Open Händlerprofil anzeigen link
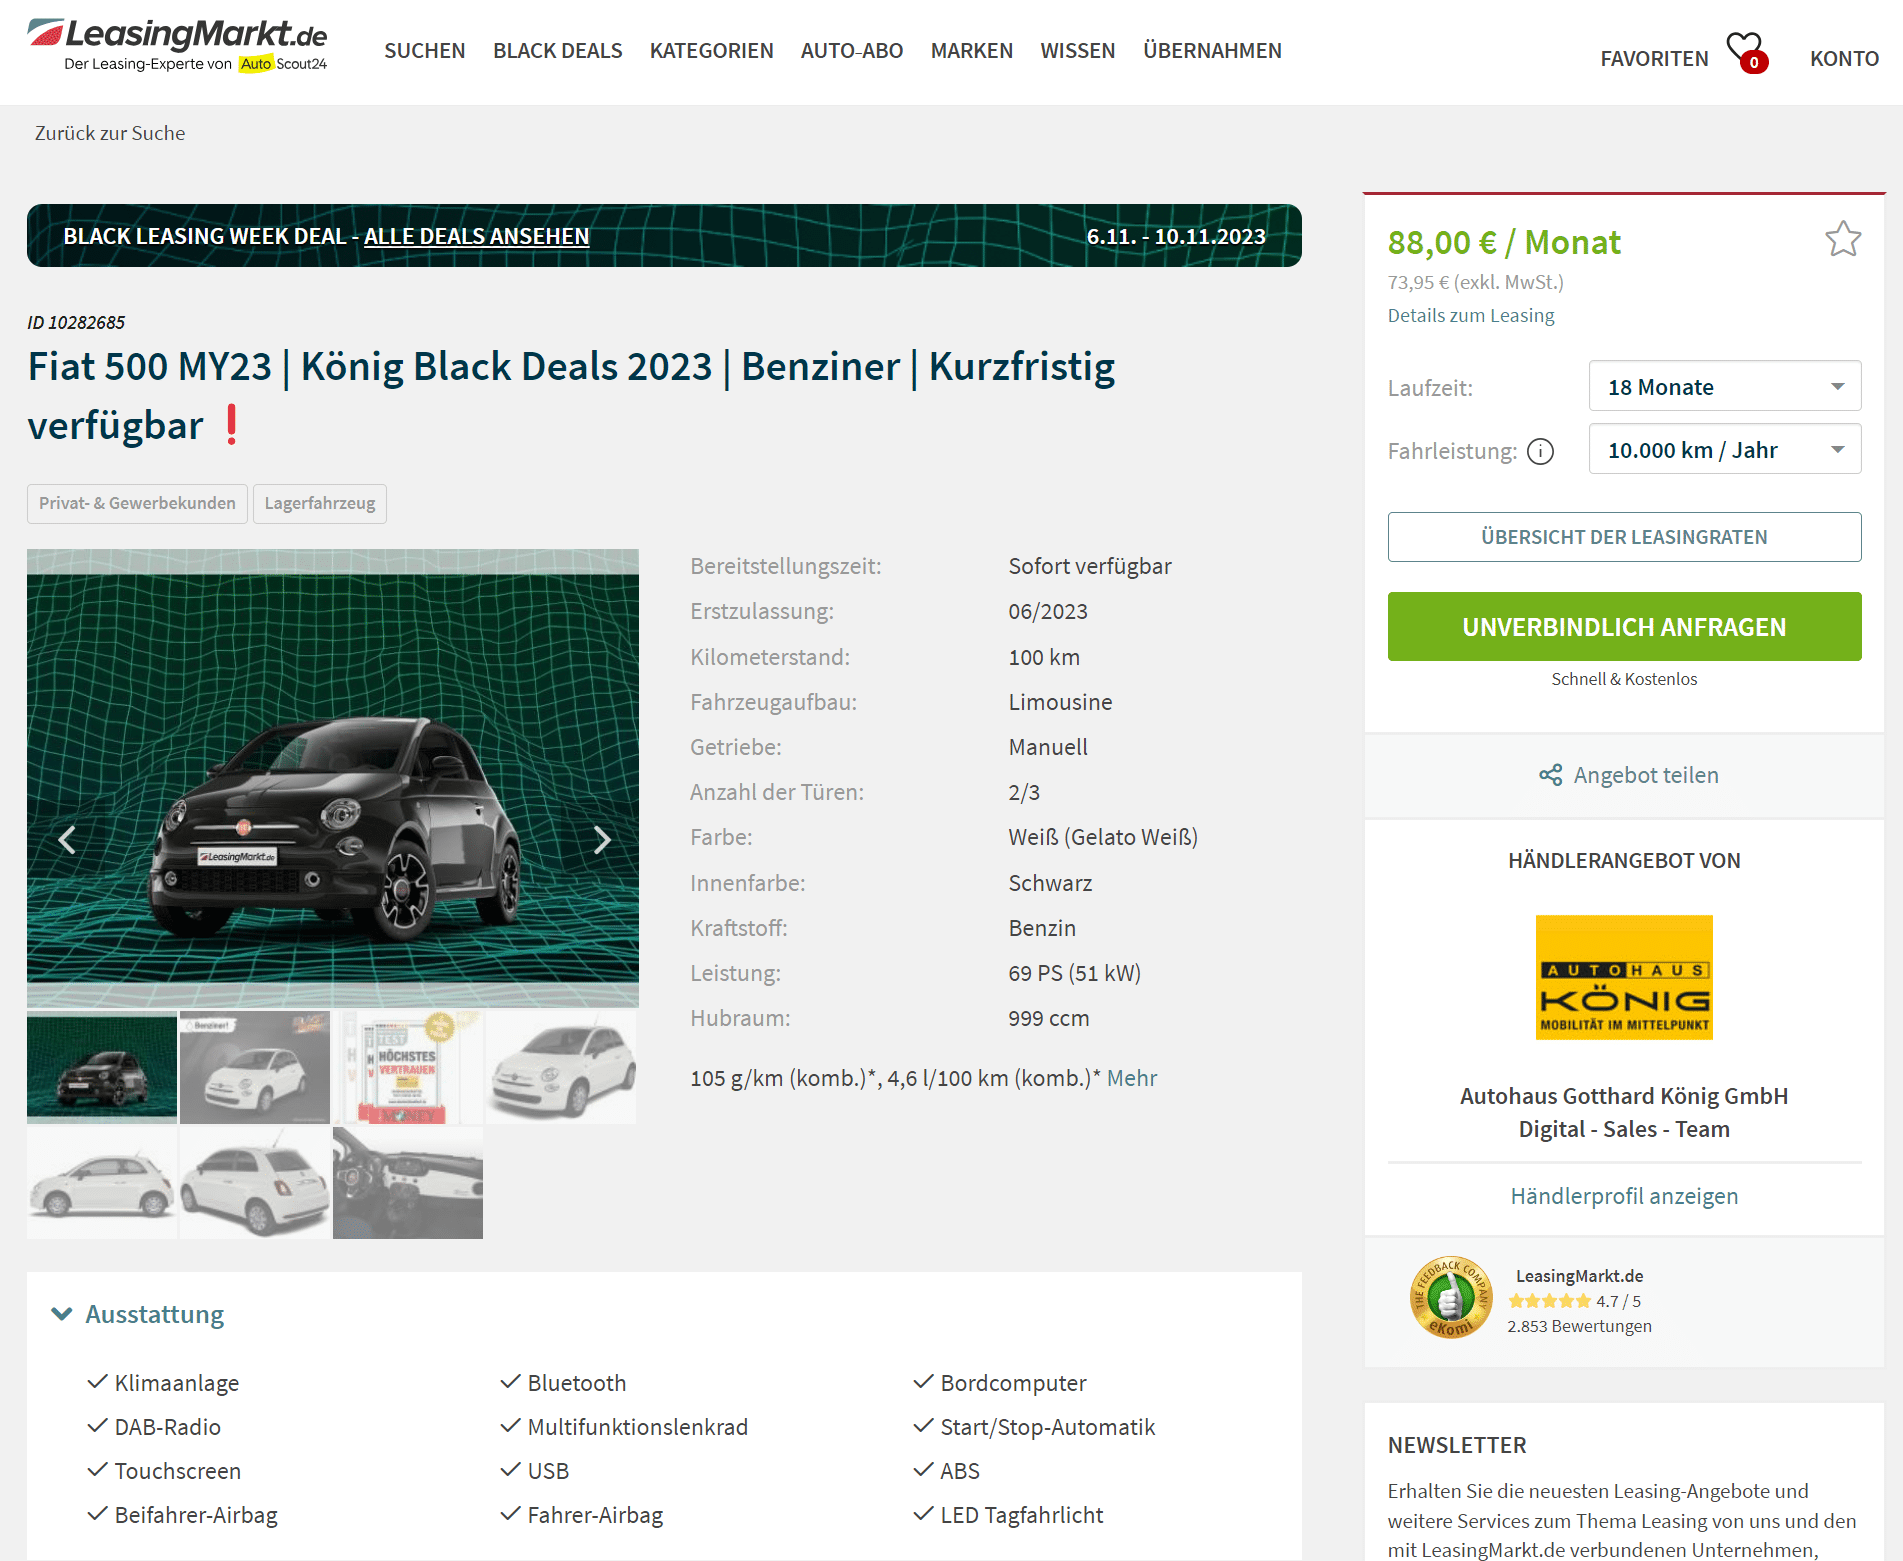 coord(1624,1196)
